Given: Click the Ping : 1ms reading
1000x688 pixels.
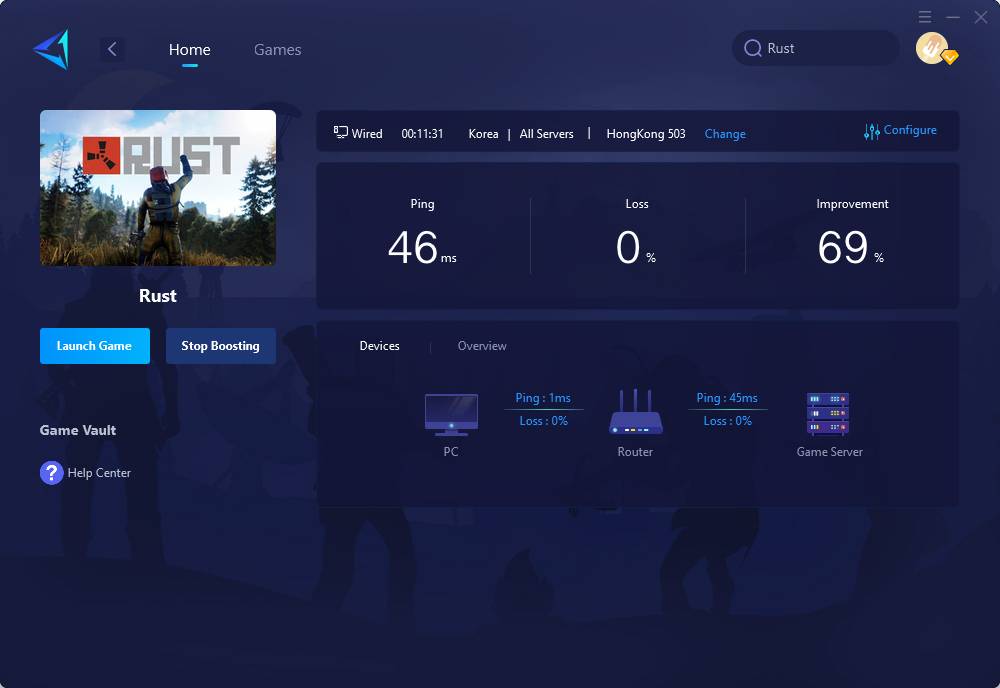Looking at the screenshot, I should (543, 398).
